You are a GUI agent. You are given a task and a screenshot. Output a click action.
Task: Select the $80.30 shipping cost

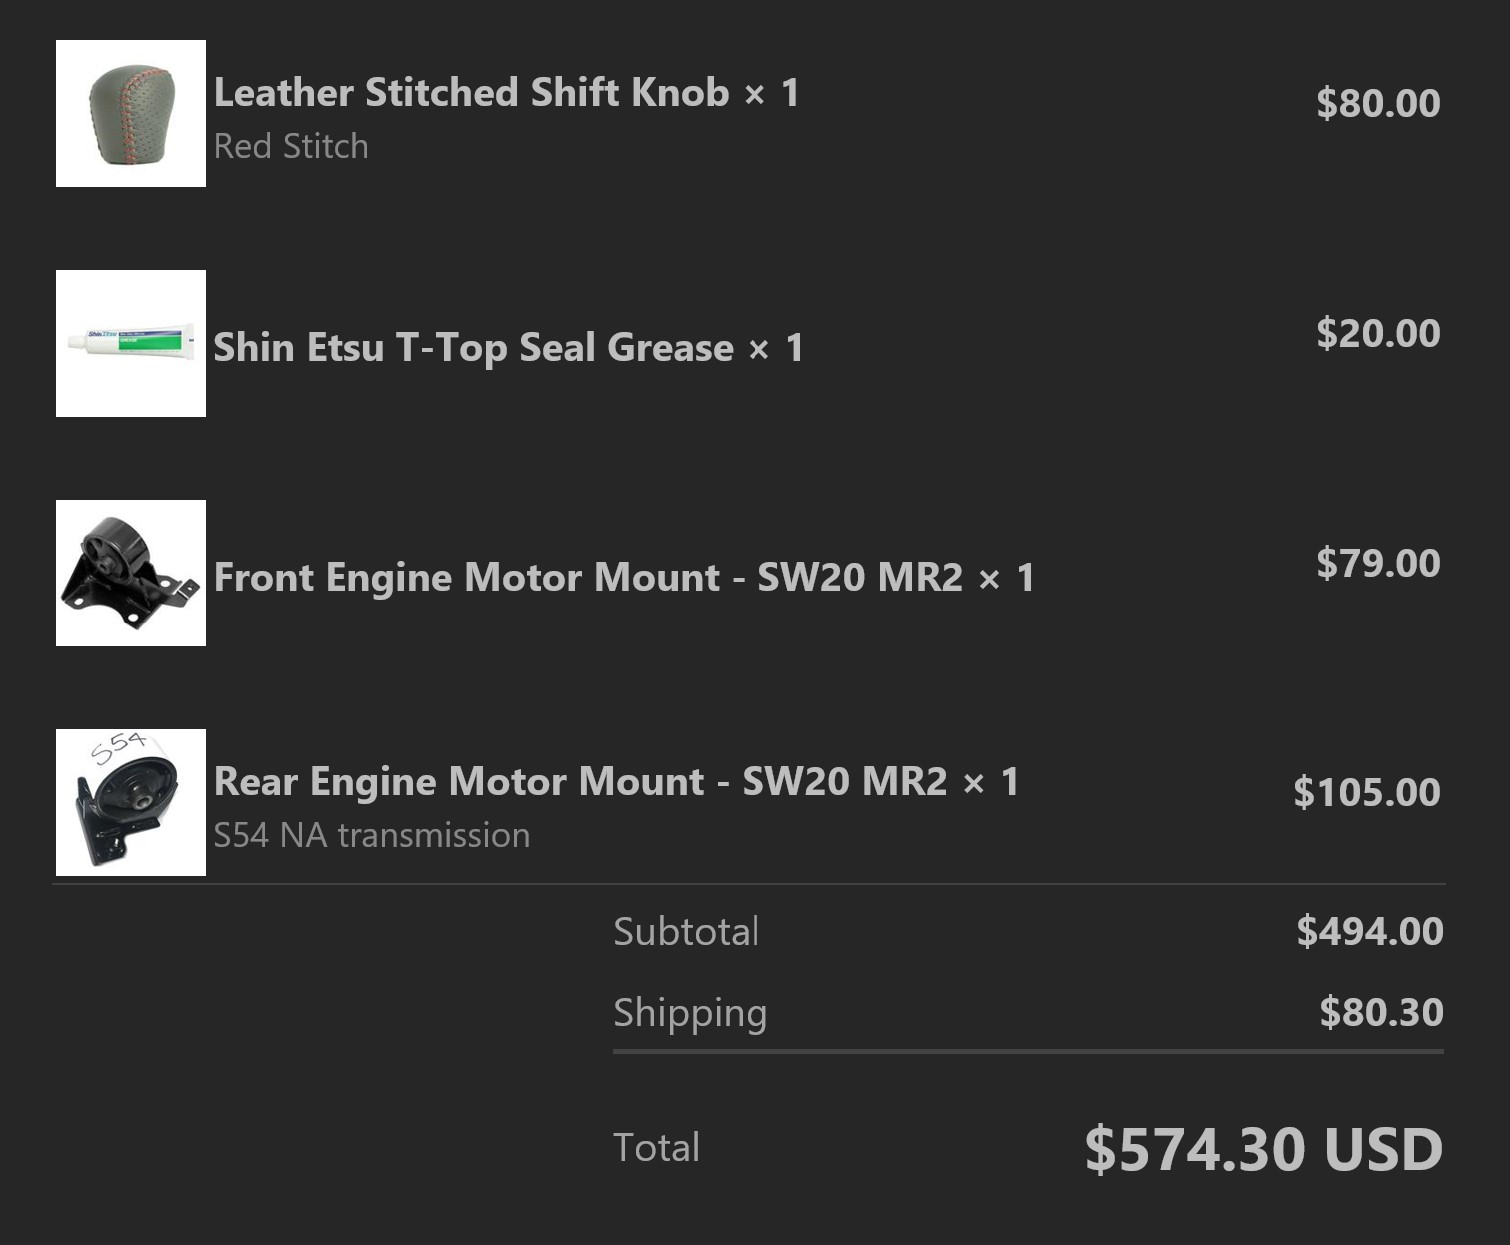[1381, 1012]
